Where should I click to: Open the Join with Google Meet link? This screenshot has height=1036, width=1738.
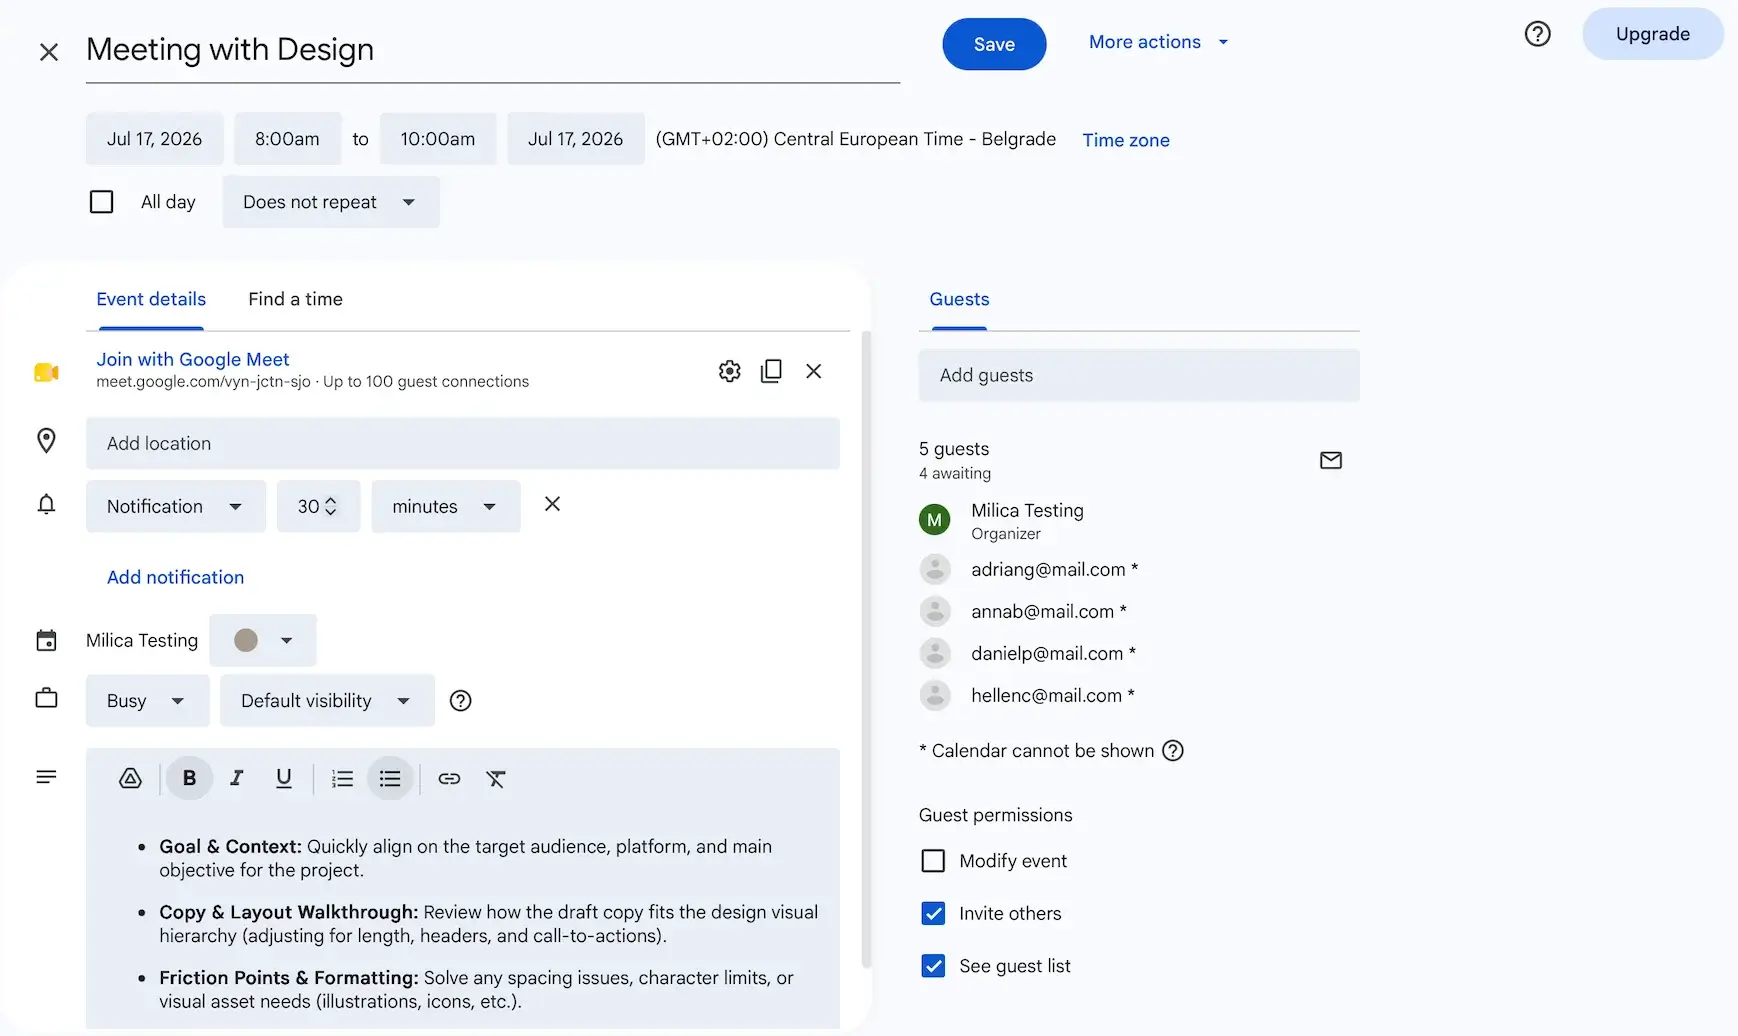pos(193,359)
